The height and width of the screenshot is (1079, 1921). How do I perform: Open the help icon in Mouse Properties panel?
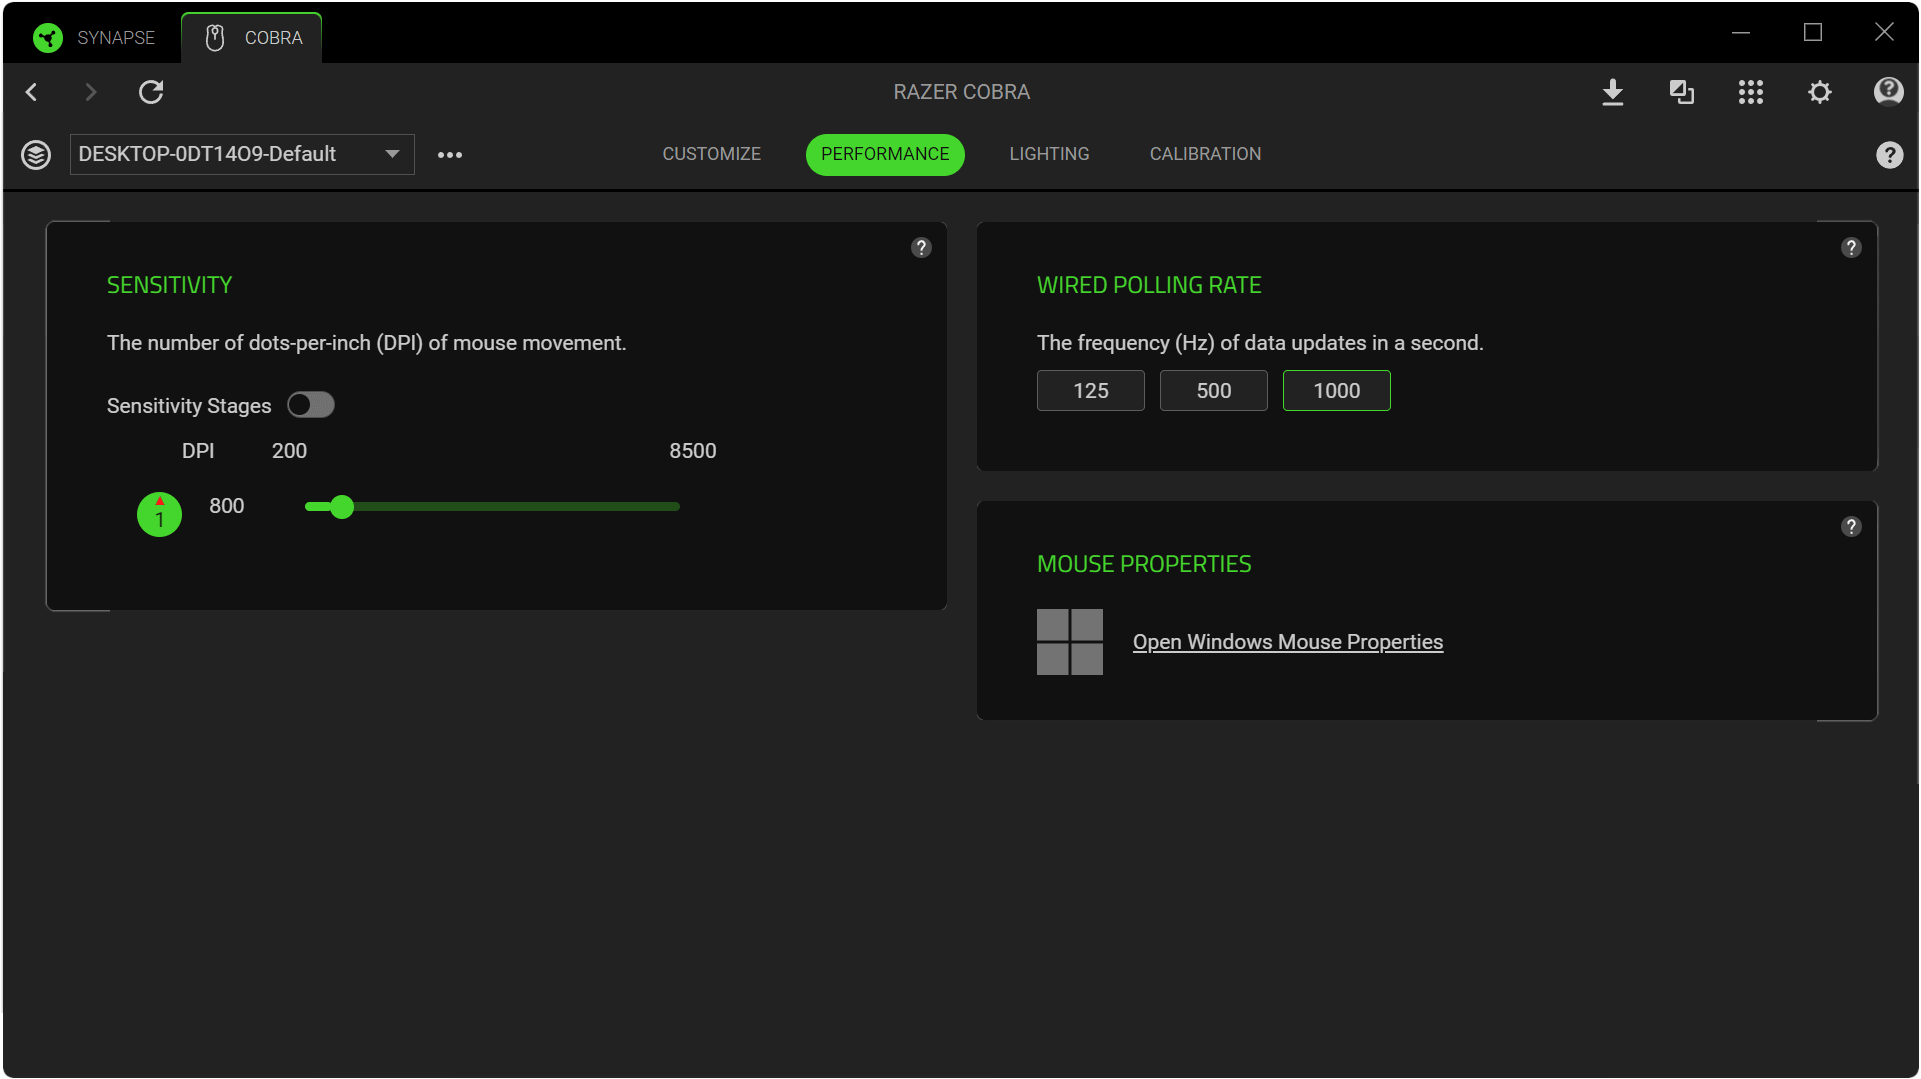(1851, 526)
